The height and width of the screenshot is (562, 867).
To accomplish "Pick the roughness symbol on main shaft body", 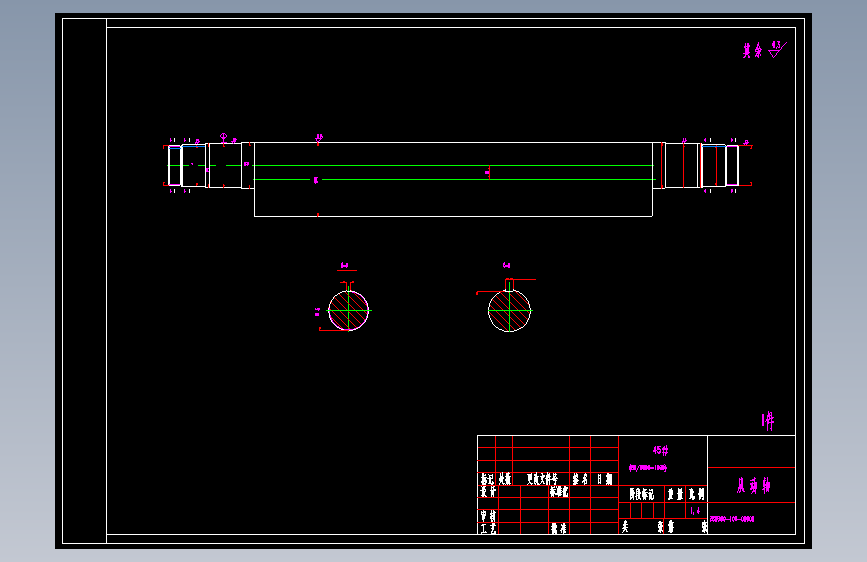I will pyautogui.click(x=319, y=138).
